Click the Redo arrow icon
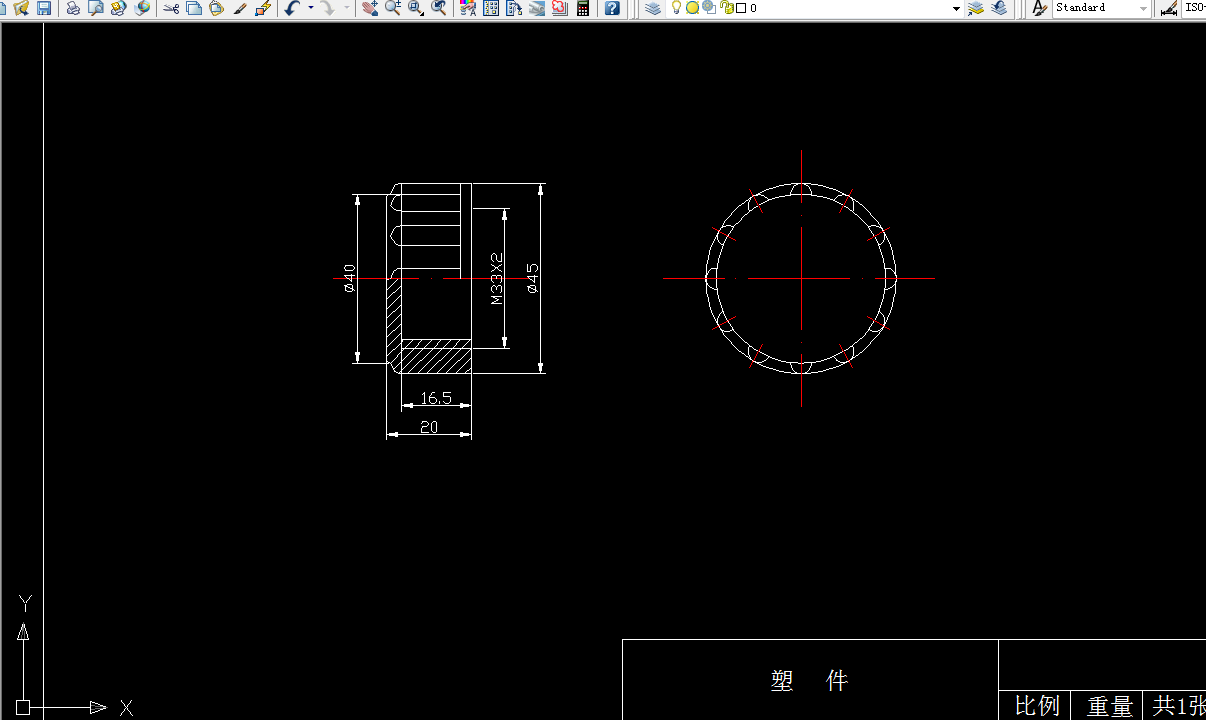 [328, 8]
